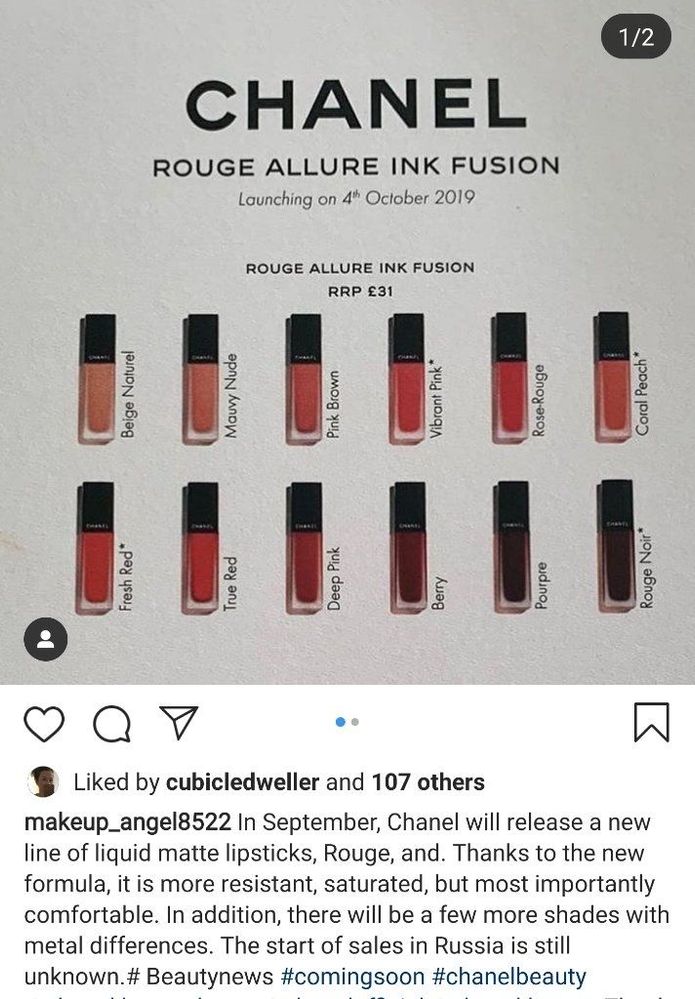Image resolution: width=695 pixels, height=999 pixels.
Task: Click the 1/2 image counter badge
Action: 636,37
